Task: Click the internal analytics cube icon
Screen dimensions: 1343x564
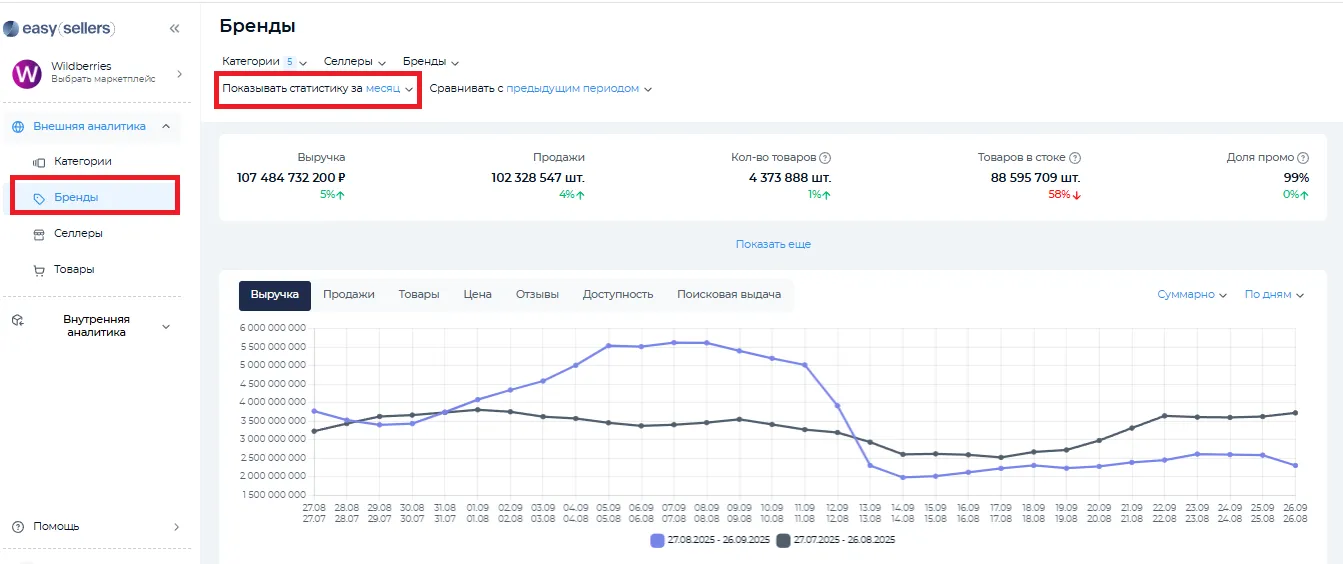Action: coord(18,321)
